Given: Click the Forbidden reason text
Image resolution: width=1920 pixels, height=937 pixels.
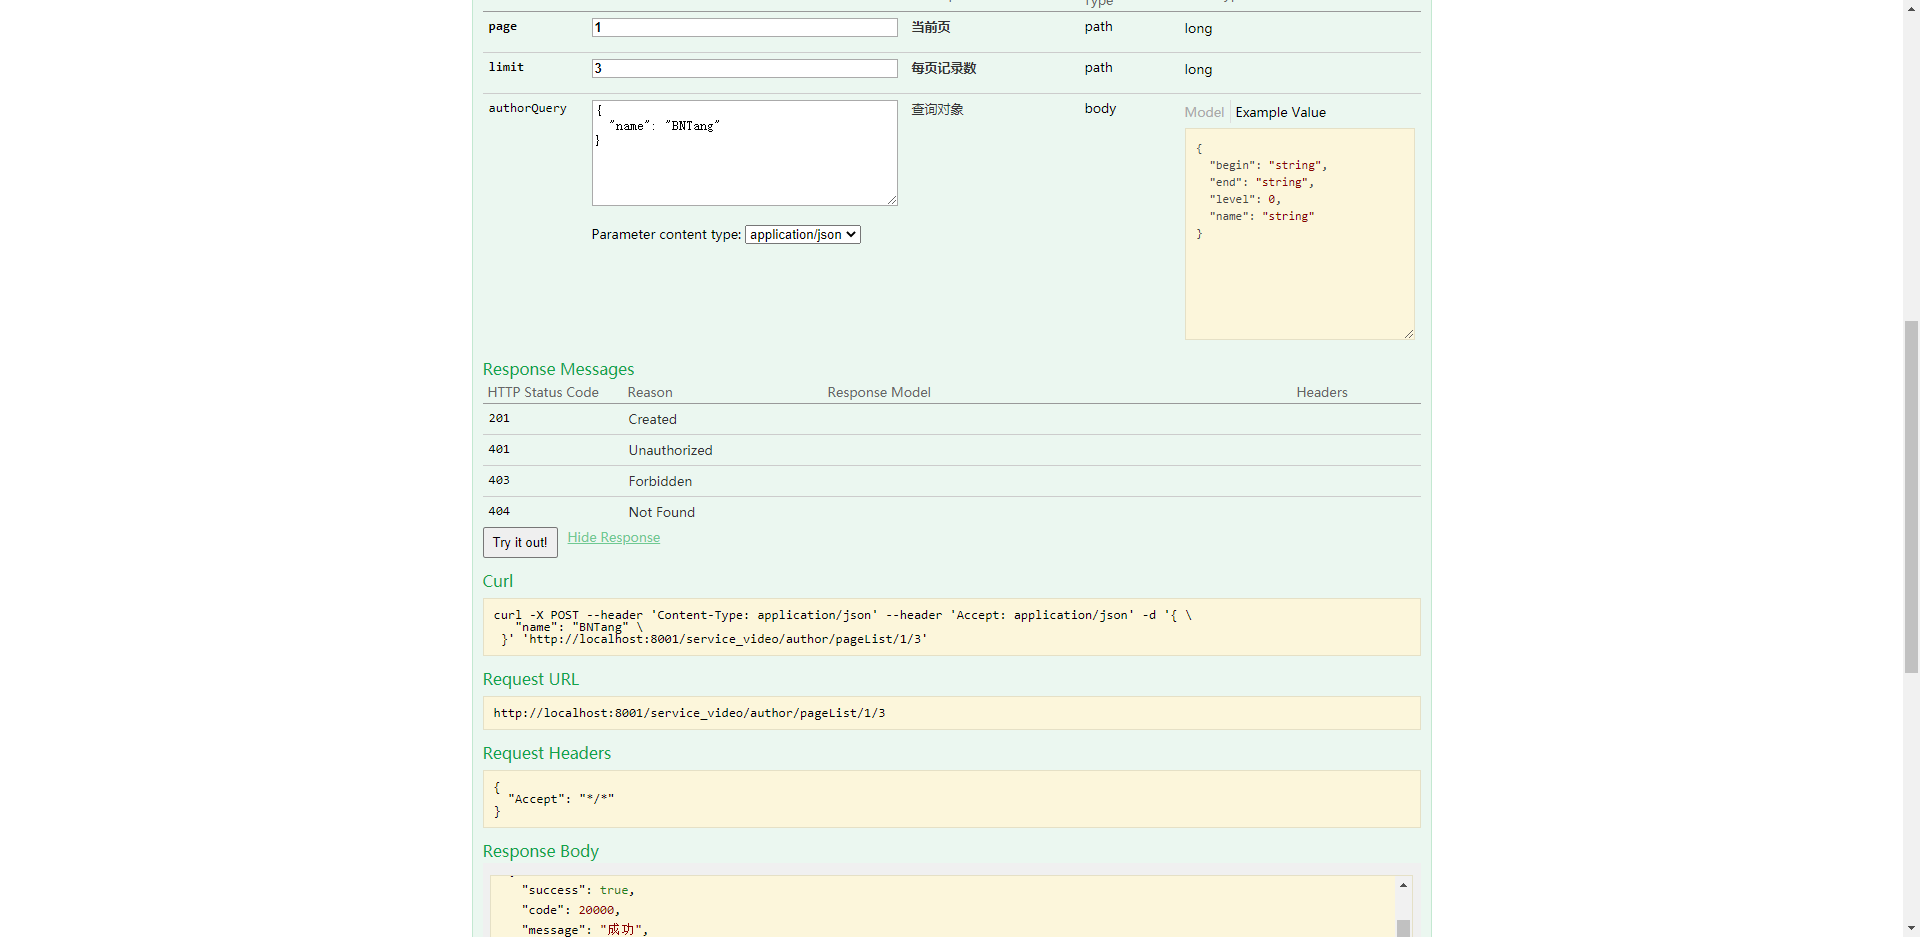Looking at the screenshot, I should (660, 481).
